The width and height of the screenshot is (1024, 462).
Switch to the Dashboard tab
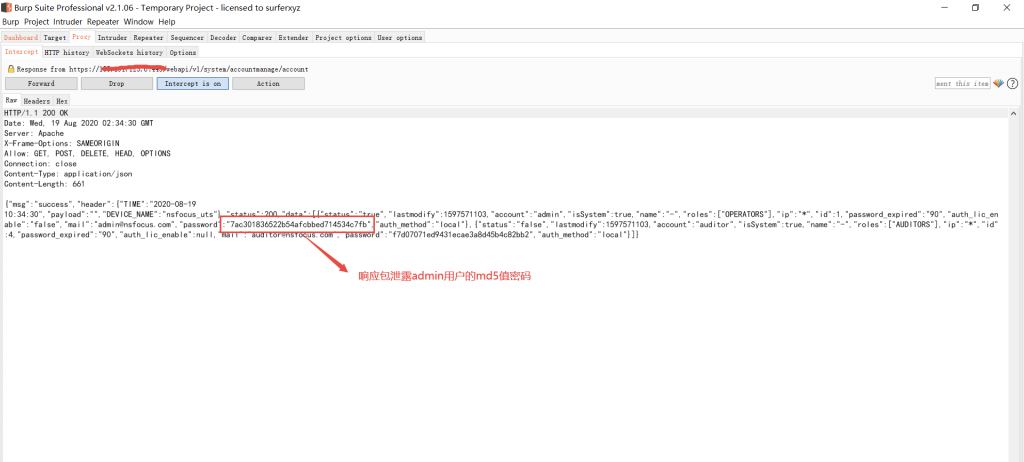click(20, 37)
